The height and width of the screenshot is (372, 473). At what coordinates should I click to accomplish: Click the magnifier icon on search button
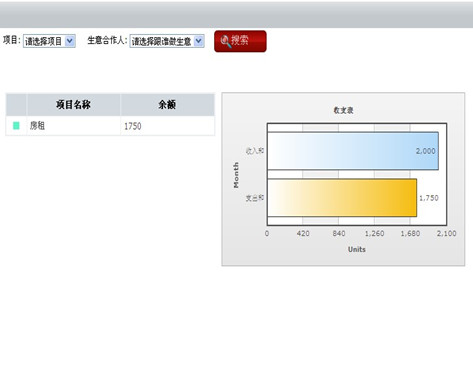pos(226,41)
